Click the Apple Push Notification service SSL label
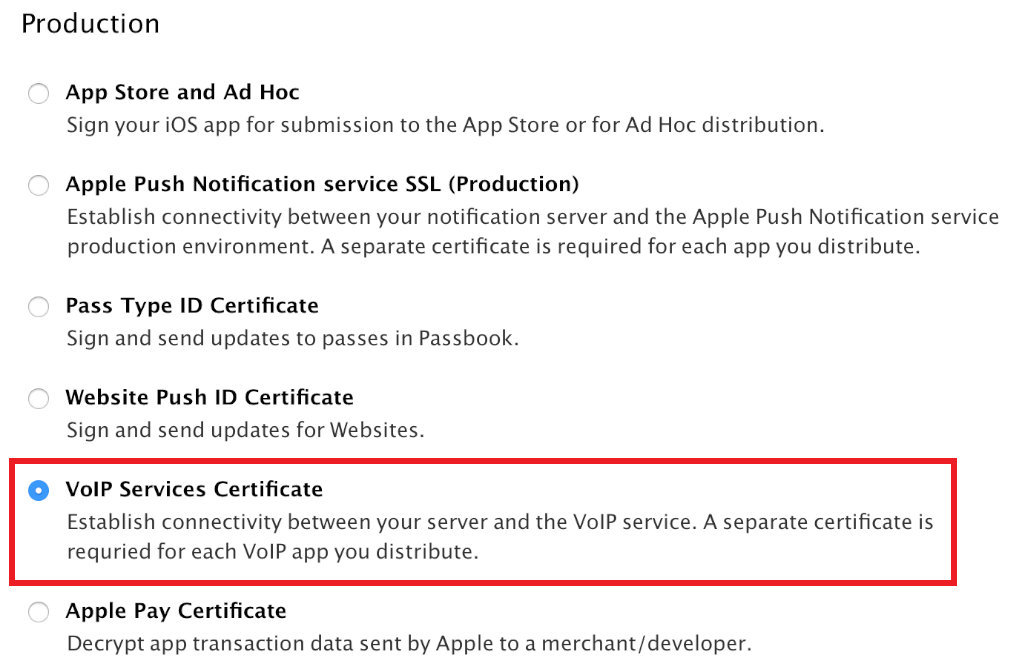Viewport: 1011px width, 667px height. coord(322,184)
